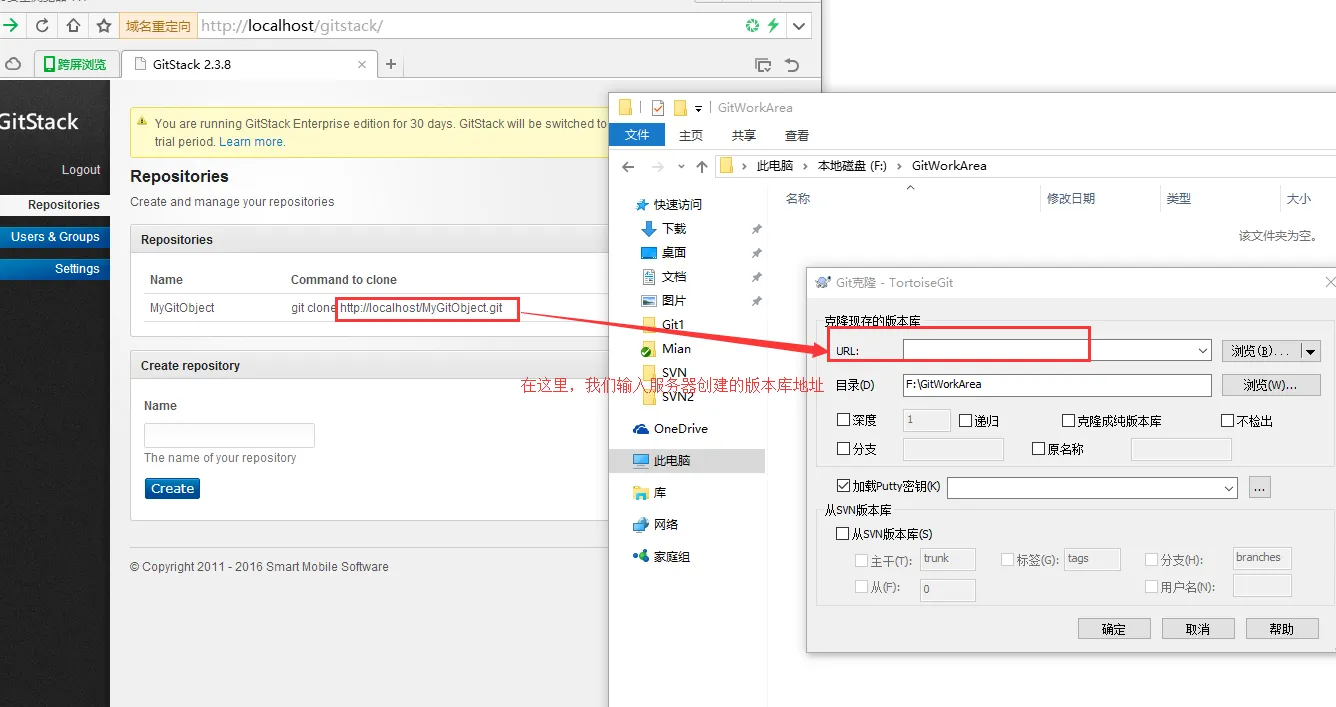
Task: Click the properties checkmark icon in Explorer title bar
Action: 657,107
